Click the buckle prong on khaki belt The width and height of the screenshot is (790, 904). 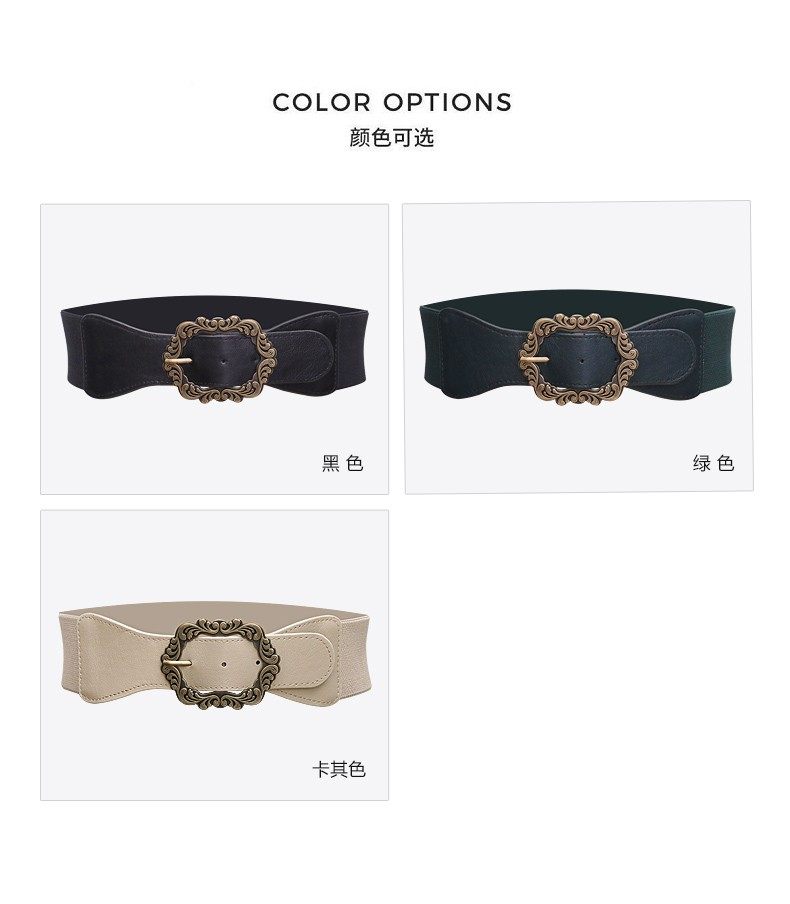point(177,664)
